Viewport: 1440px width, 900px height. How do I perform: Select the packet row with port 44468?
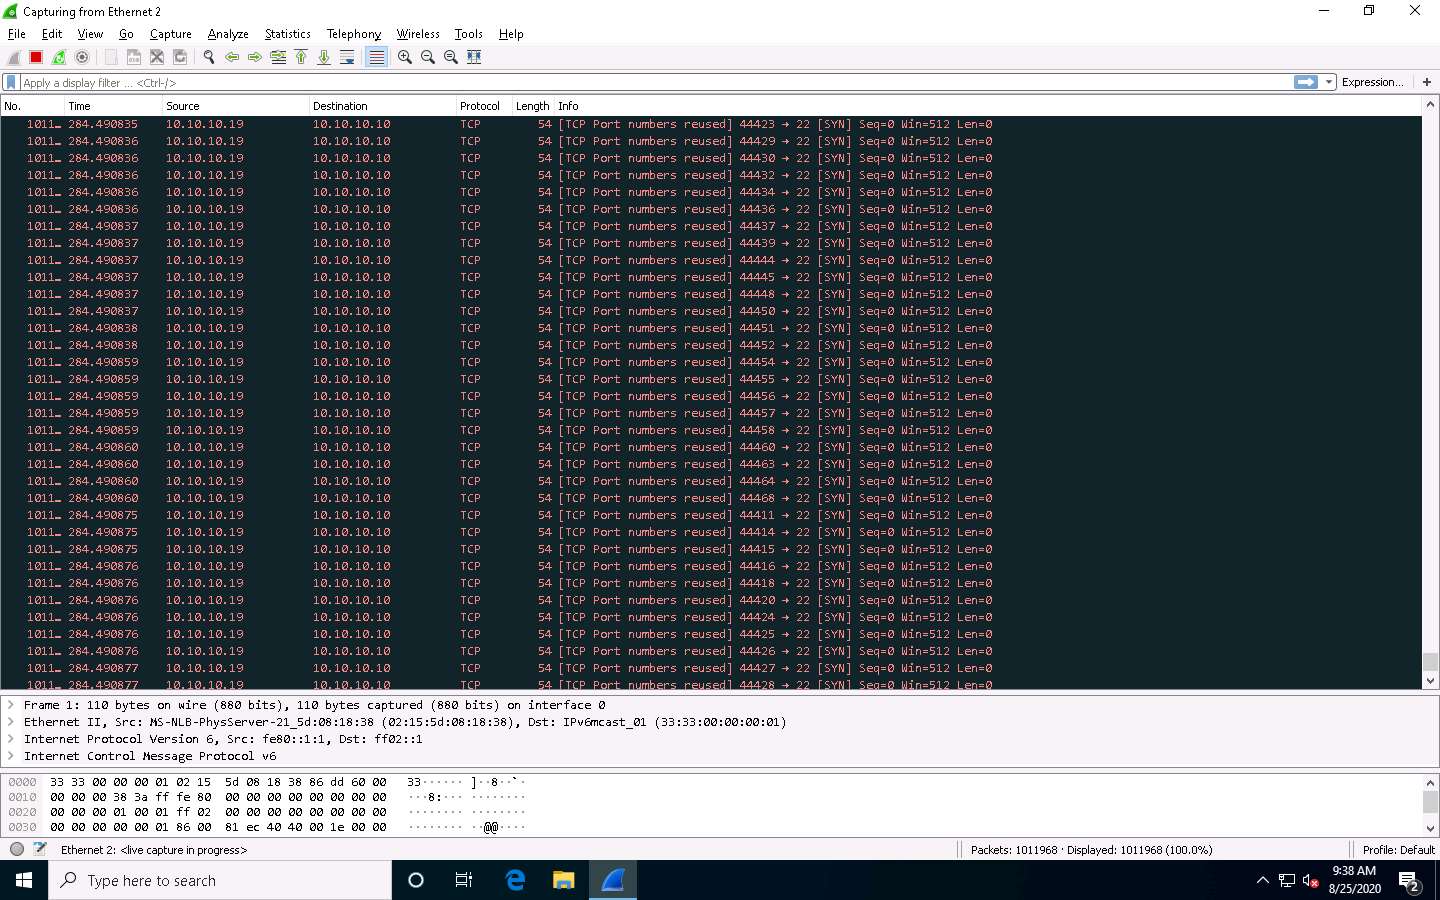(x=711, y=498)
